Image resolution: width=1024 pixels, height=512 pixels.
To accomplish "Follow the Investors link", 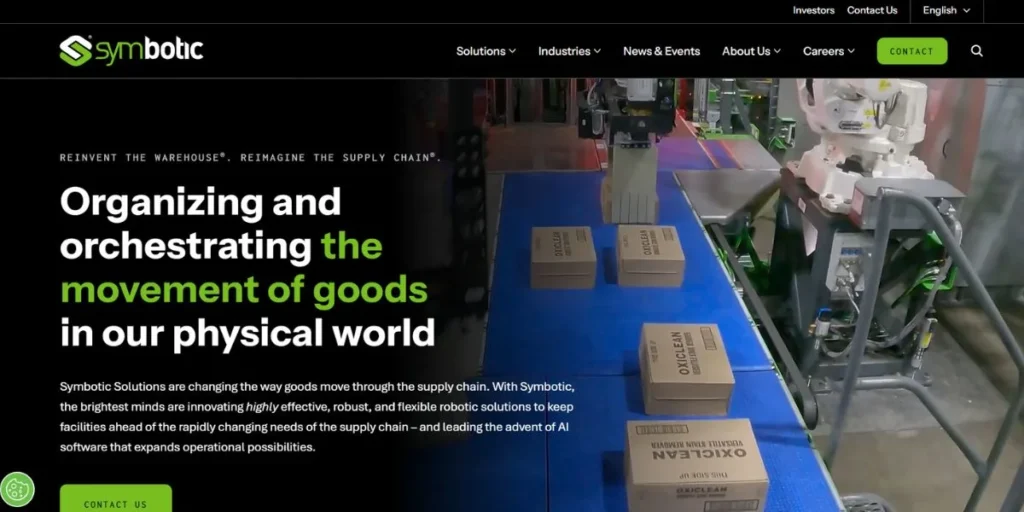I will coord(814,10).
